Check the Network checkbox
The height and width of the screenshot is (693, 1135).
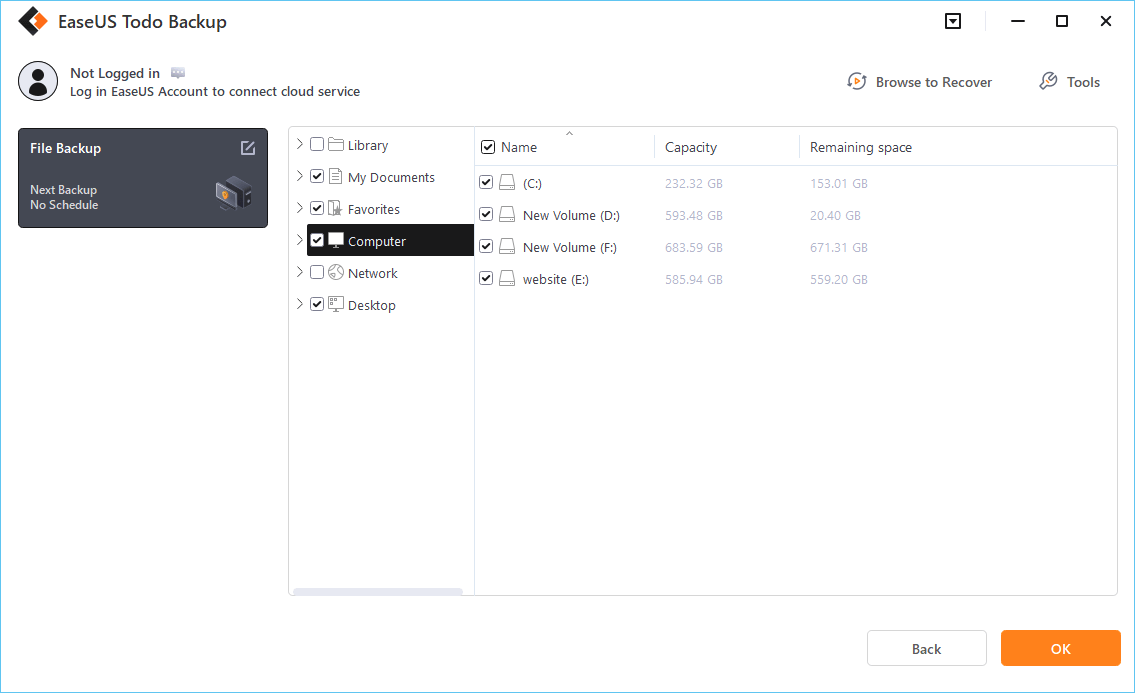(317, 272)
